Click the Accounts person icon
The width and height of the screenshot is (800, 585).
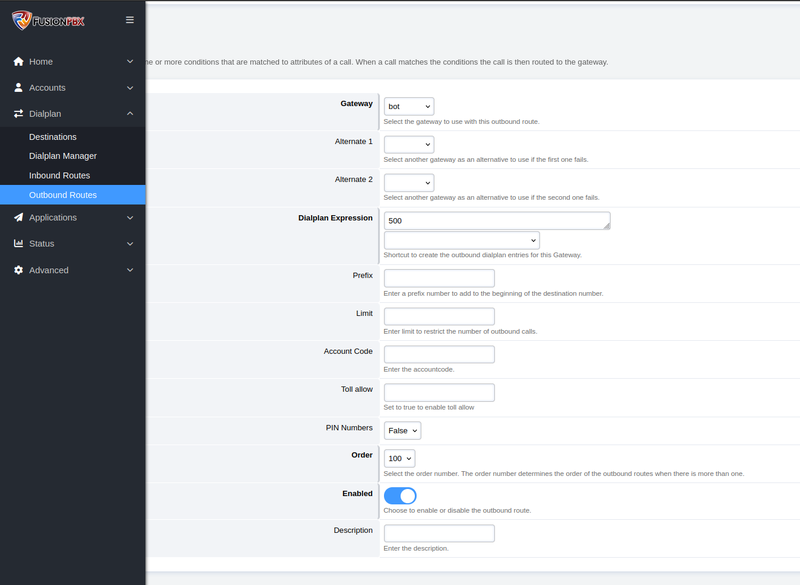pyautogui.click(x=18, y=88)
